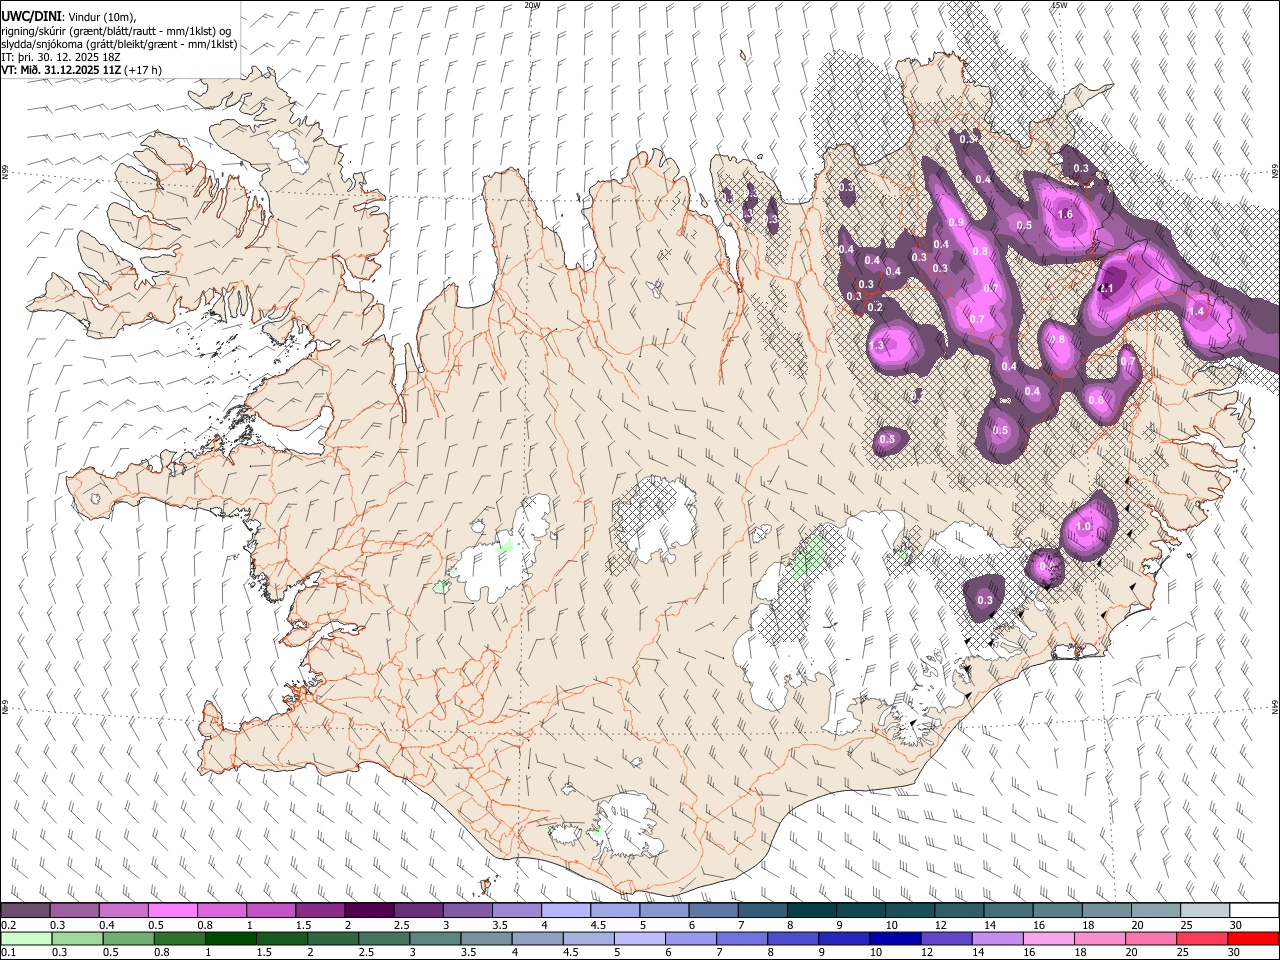Click rain scale swatch between 1 and 1.5
The height and width of the screenshot is (960, 1280).
pos(230,938)
